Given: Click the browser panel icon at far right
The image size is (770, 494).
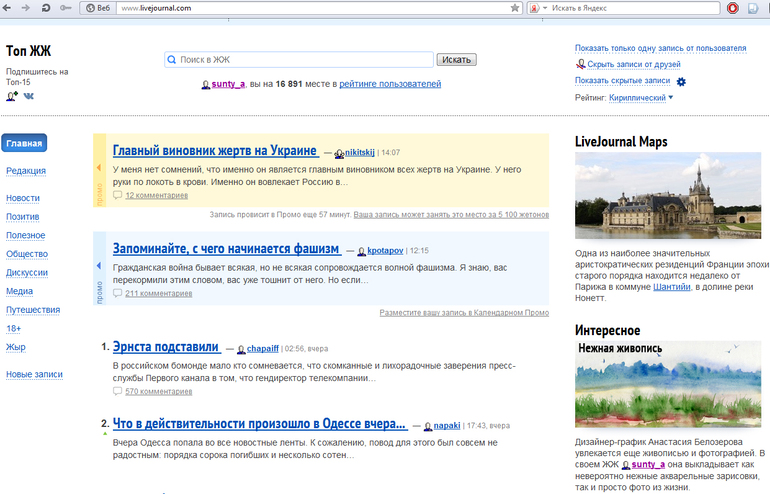Looking at the screenshot, I should pos(753,8).
